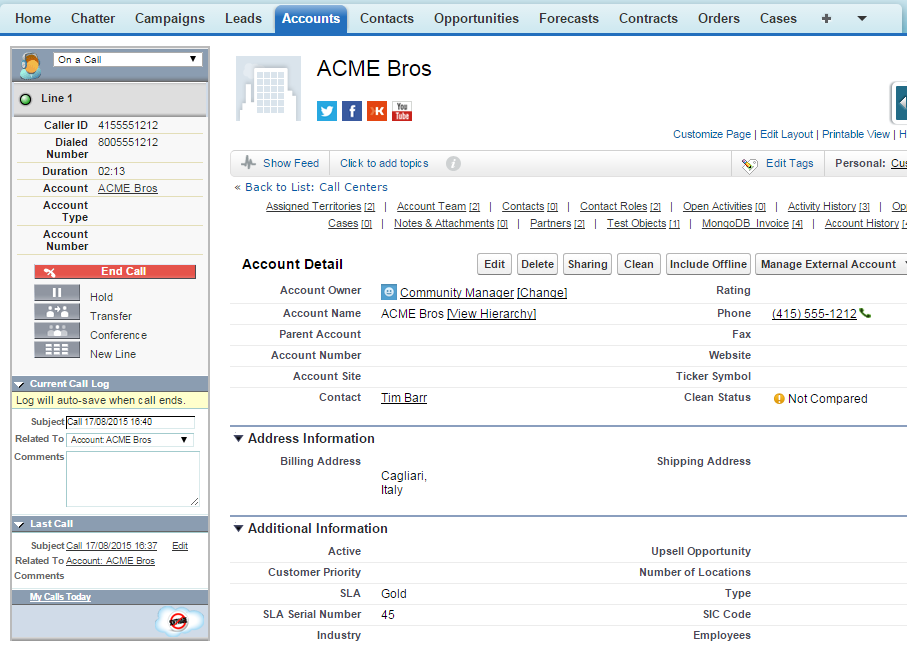Select the Accounts tab
907x646 pixels.
tap(311, 19)
